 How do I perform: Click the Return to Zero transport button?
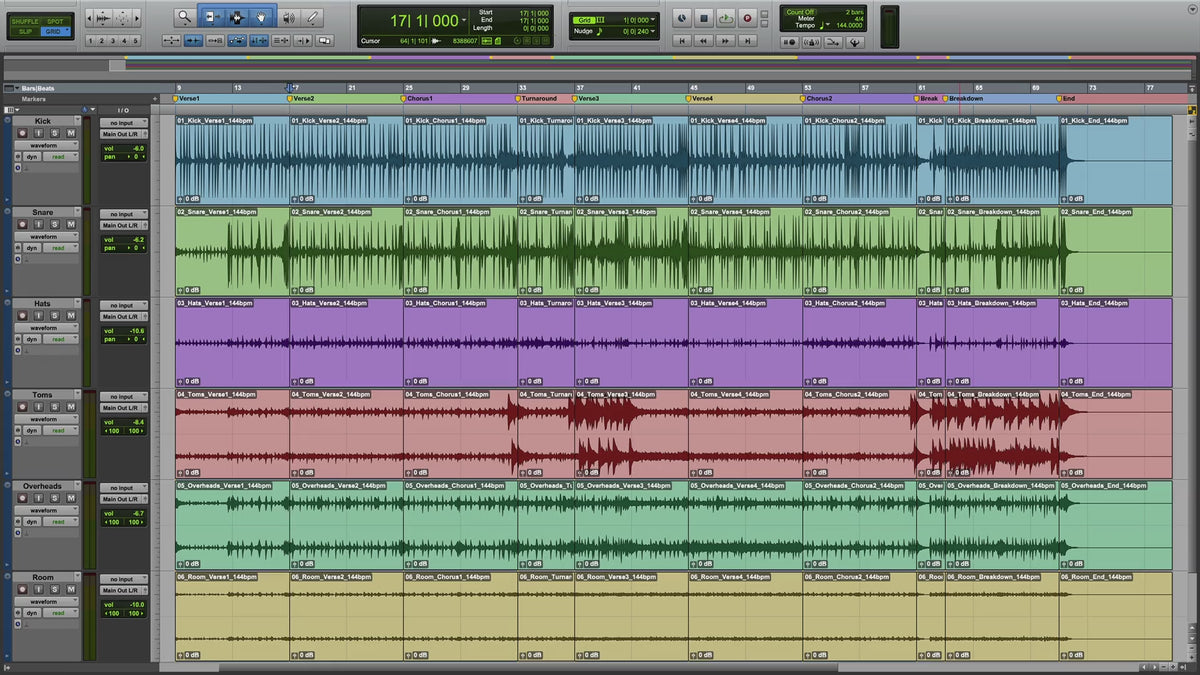(682, 41)
